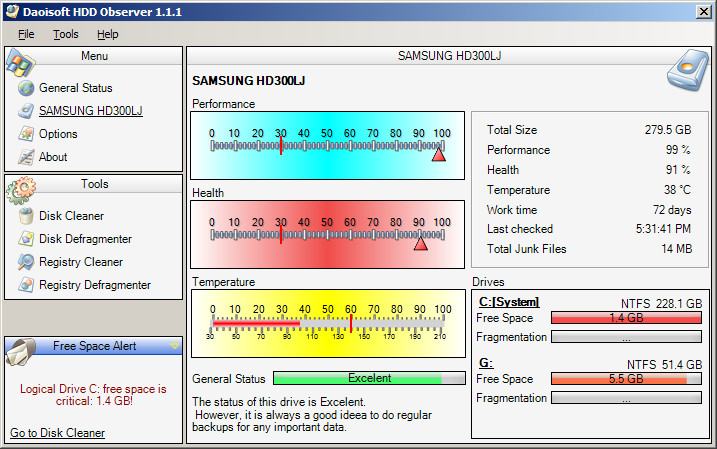Image resolution: width=717 pixels, height=449 pixels.
Task: Open the Help menu
Action: (x=107, y=34)
